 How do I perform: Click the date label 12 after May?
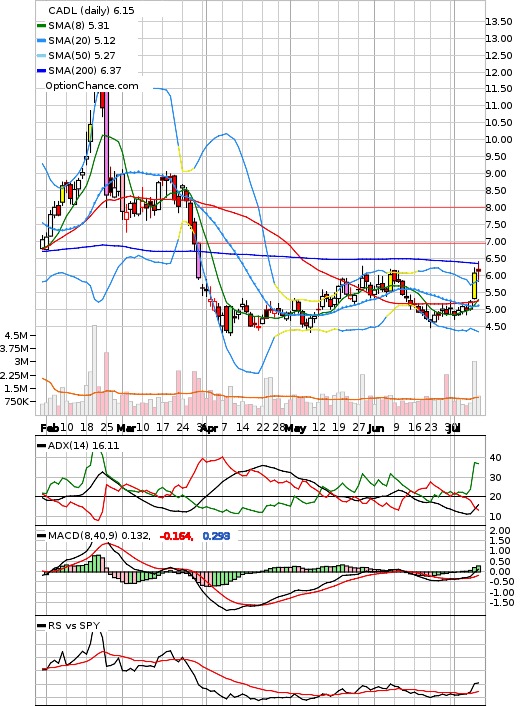point(319,427)
